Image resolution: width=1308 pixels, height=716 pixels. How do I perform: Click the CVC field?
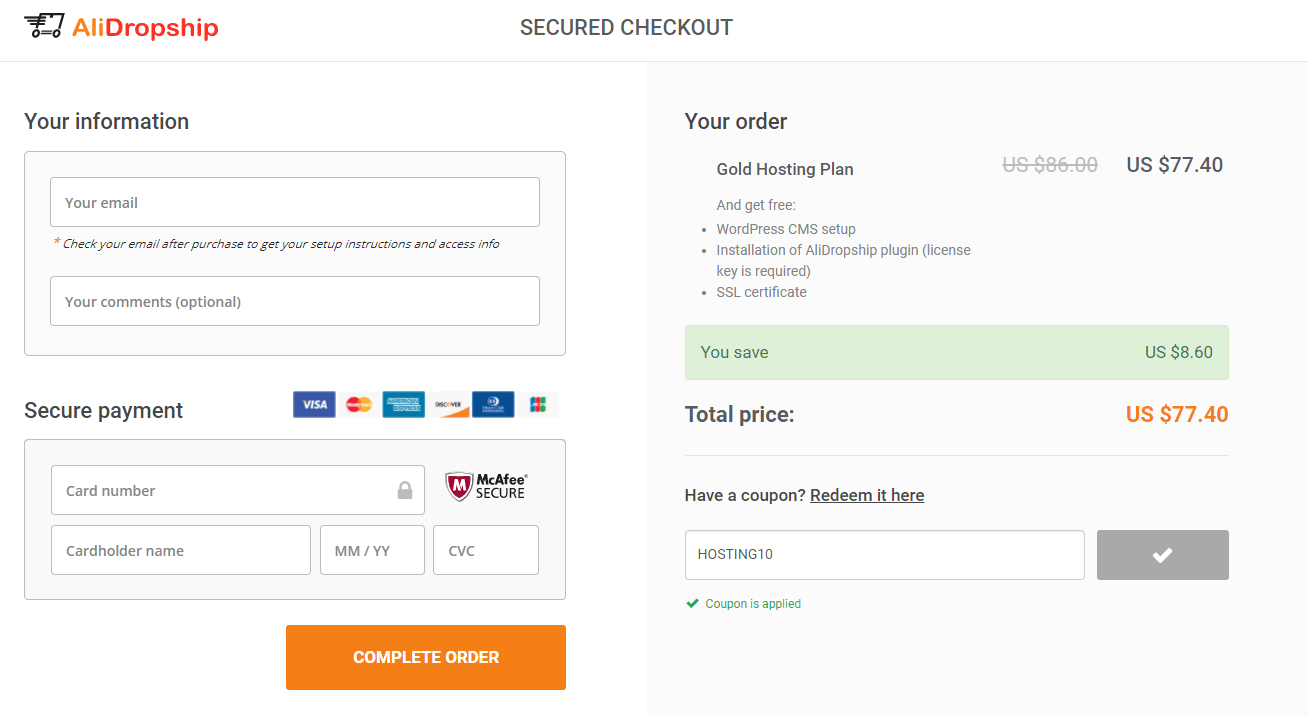point(486,550)
